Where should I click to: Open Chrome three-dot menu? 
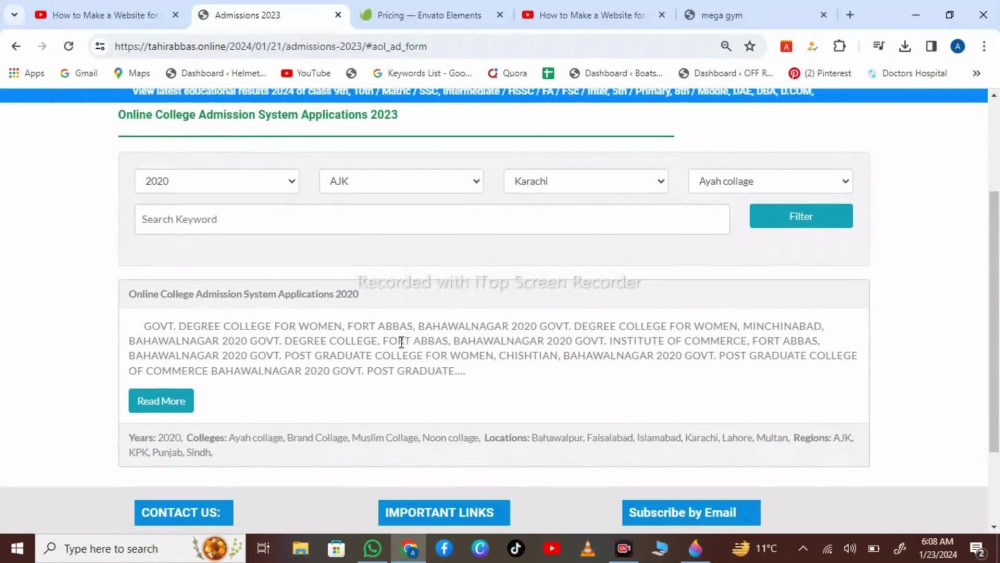click(x=984, y=46)
